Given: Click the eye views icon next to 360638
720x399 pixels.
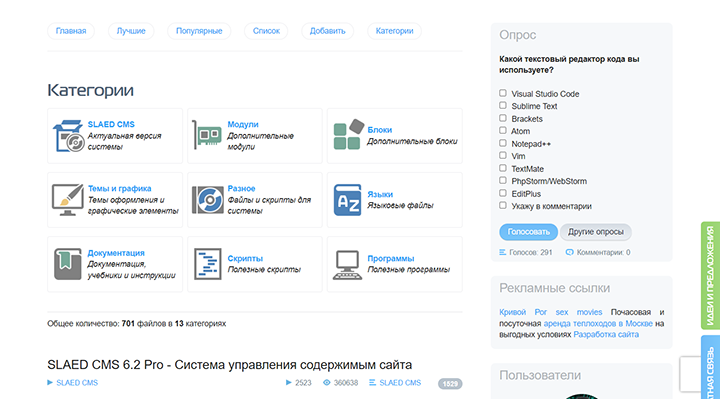Looking at the screenshot, I should [326, 382].
